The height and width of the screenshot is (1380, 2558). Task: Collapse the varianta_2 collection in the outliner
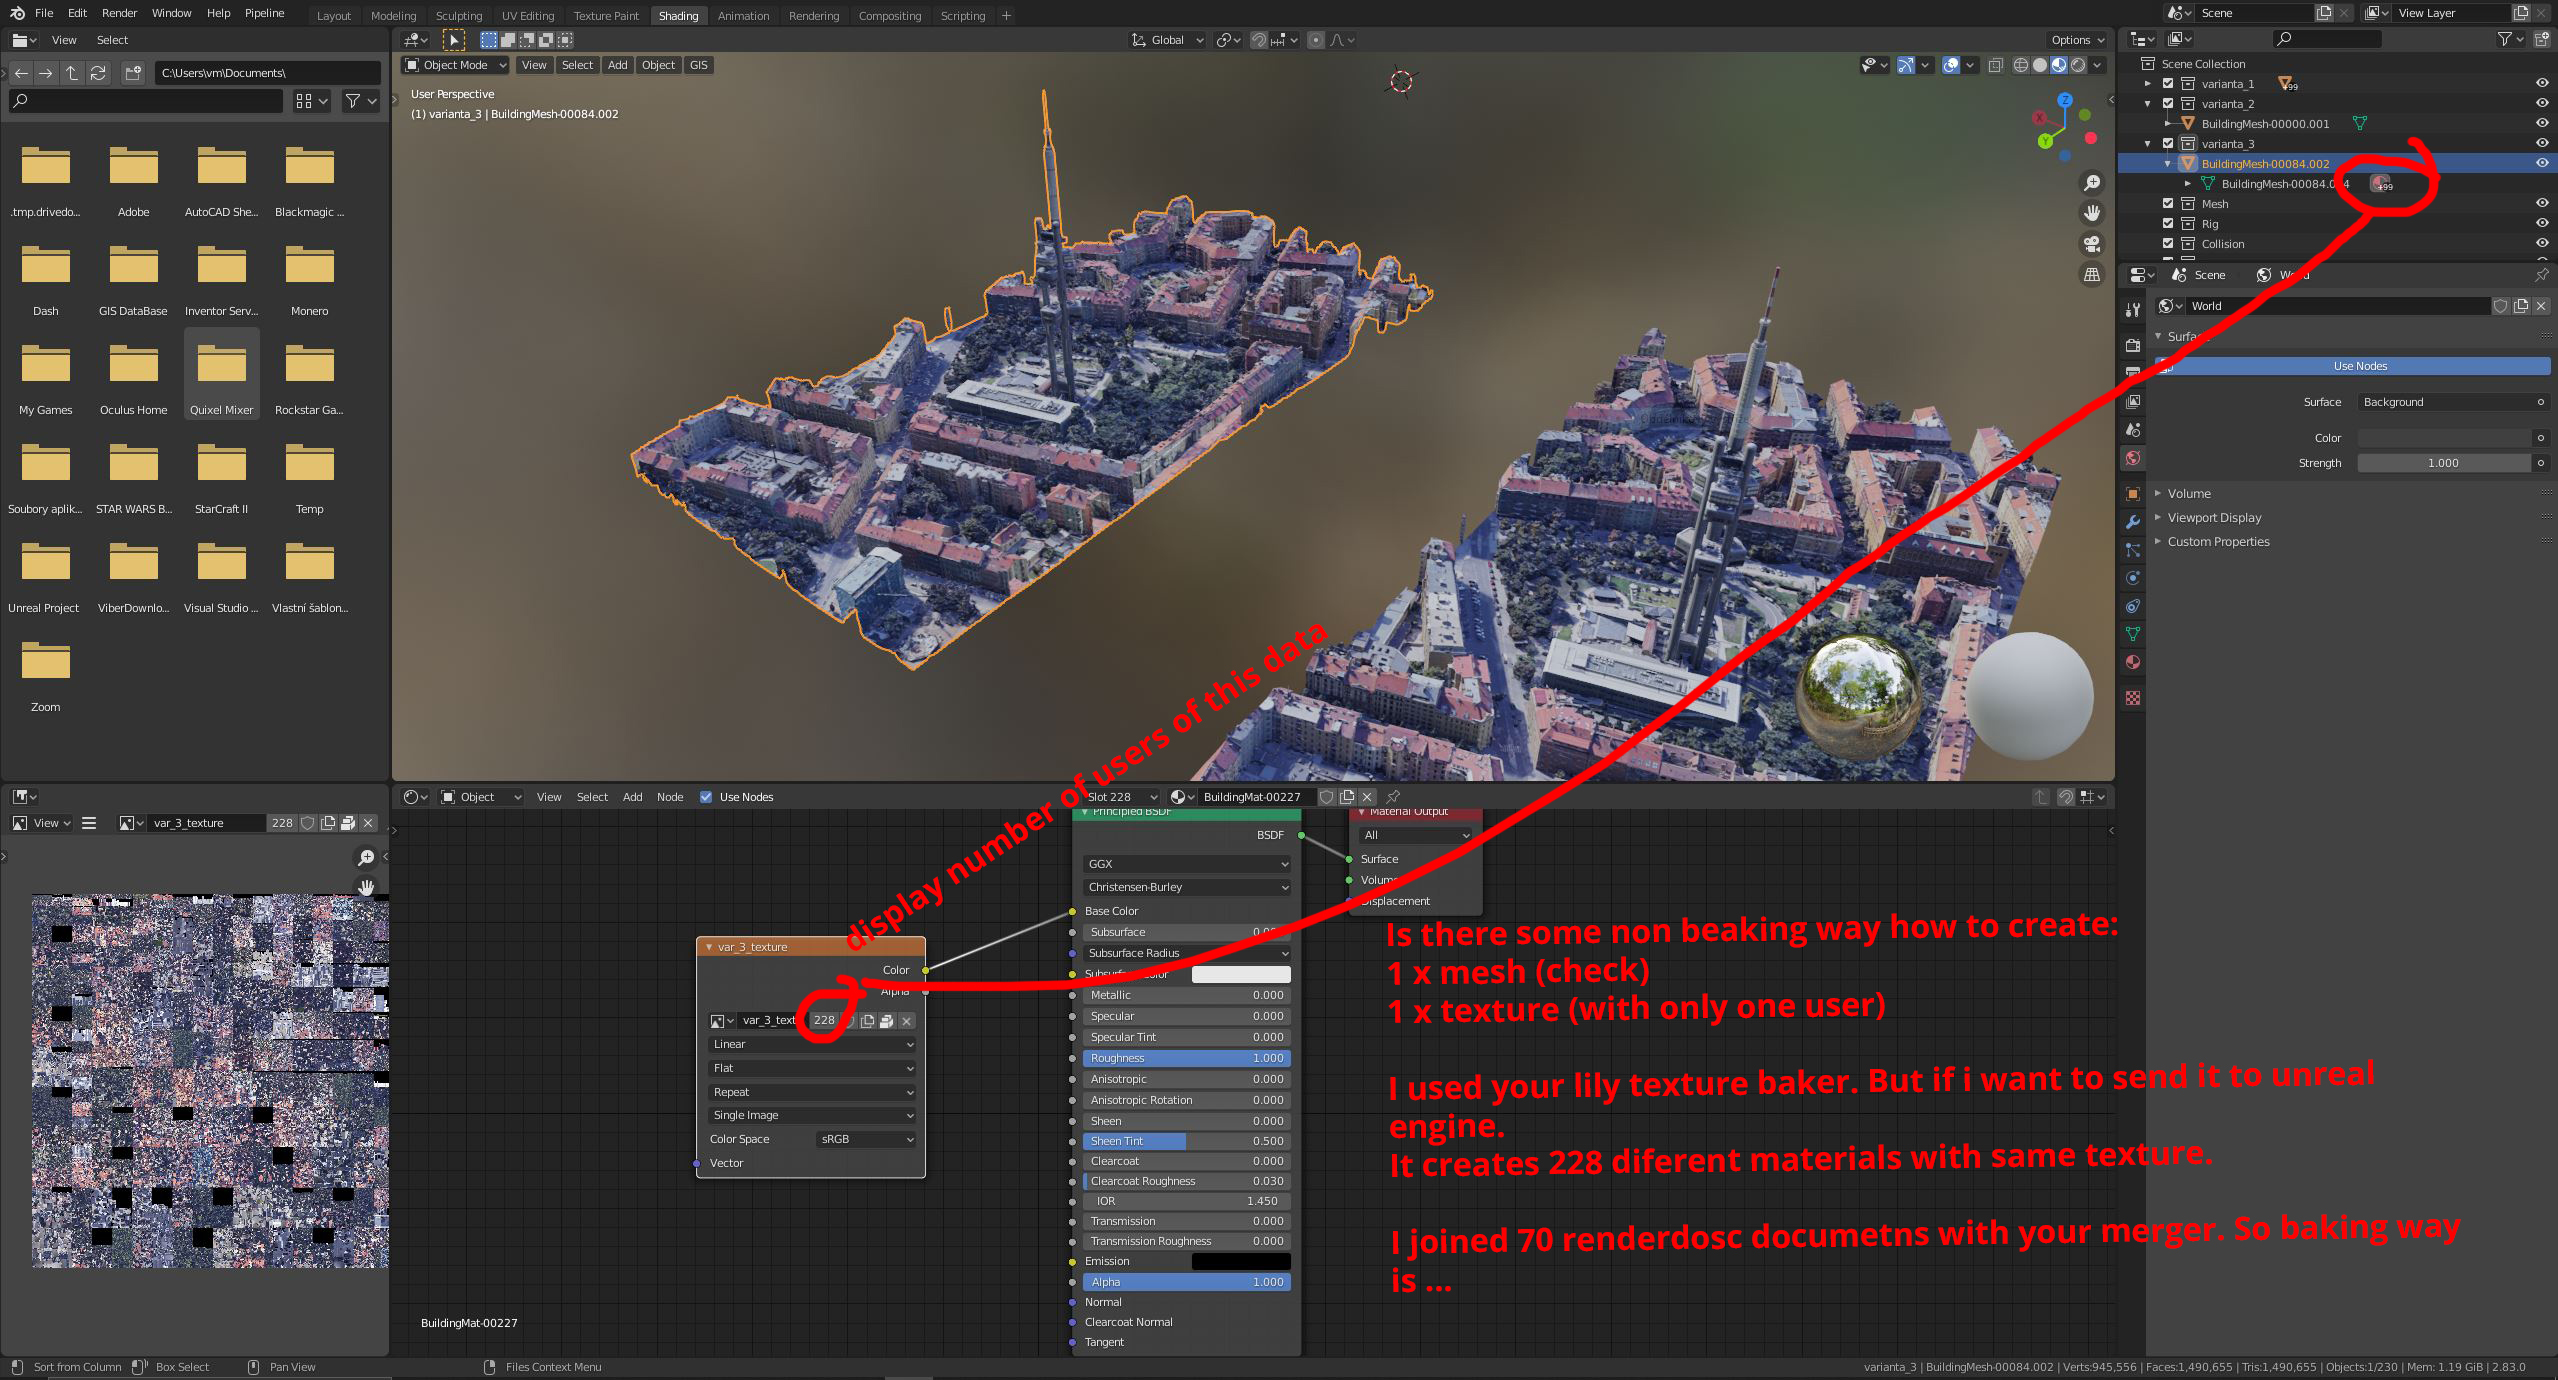pyautogui.click(x=2148, y=103)
